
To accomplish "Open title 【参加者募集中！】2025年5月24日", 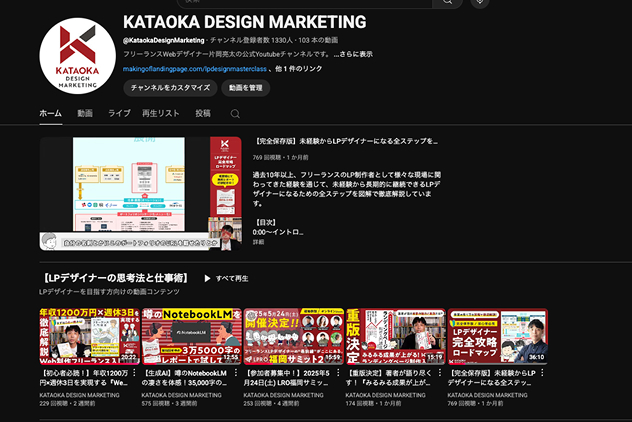I will pyautogui.click(x=287, y=378).
